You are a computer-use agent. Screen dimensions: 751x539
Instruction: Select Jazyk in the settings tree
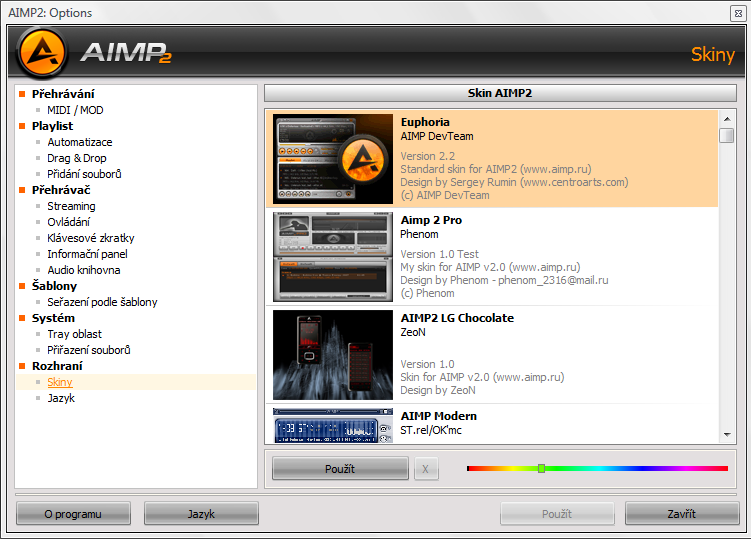click(x=61, y=398)
